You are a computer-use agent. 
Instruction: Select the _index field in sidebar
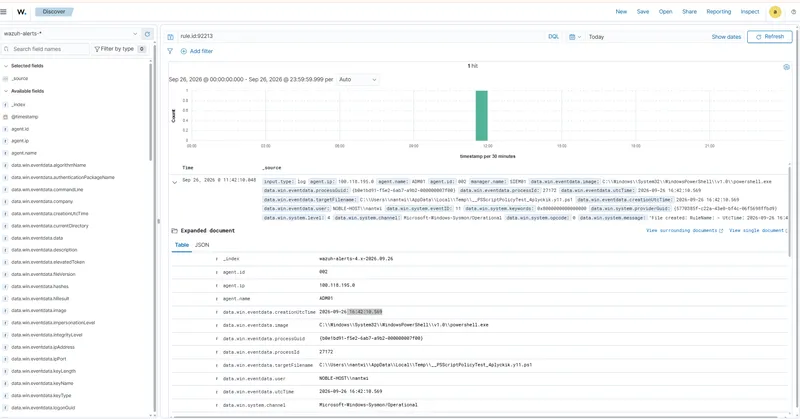18,105
